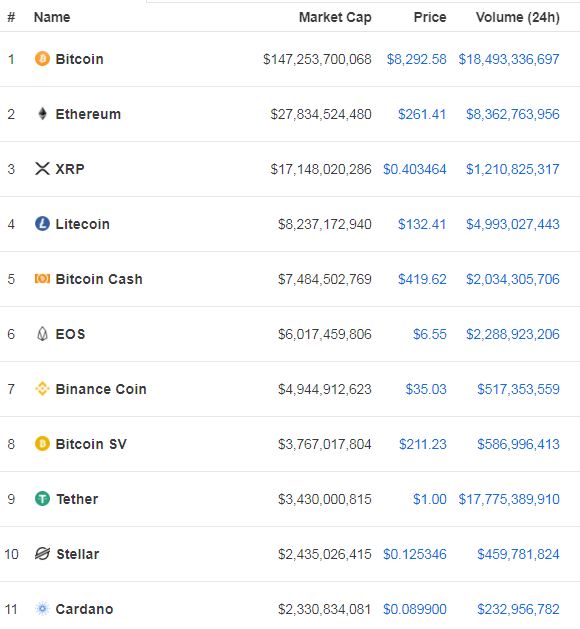
Task: Sort by the Market Cap column header
Action: click(x=335, y=18)
